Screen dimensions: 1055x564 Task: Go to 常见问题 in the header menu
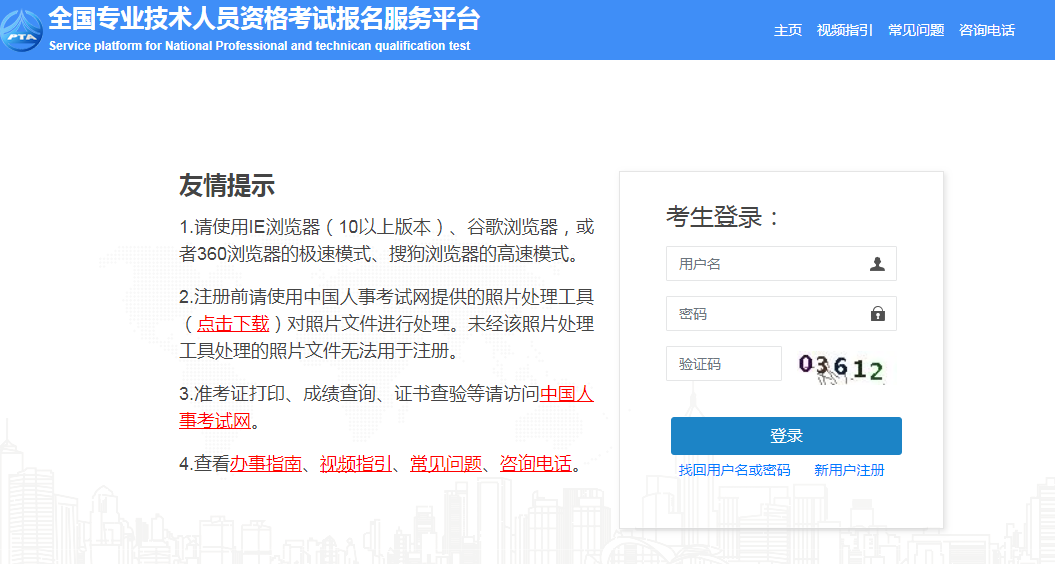(x=916, y=30)
